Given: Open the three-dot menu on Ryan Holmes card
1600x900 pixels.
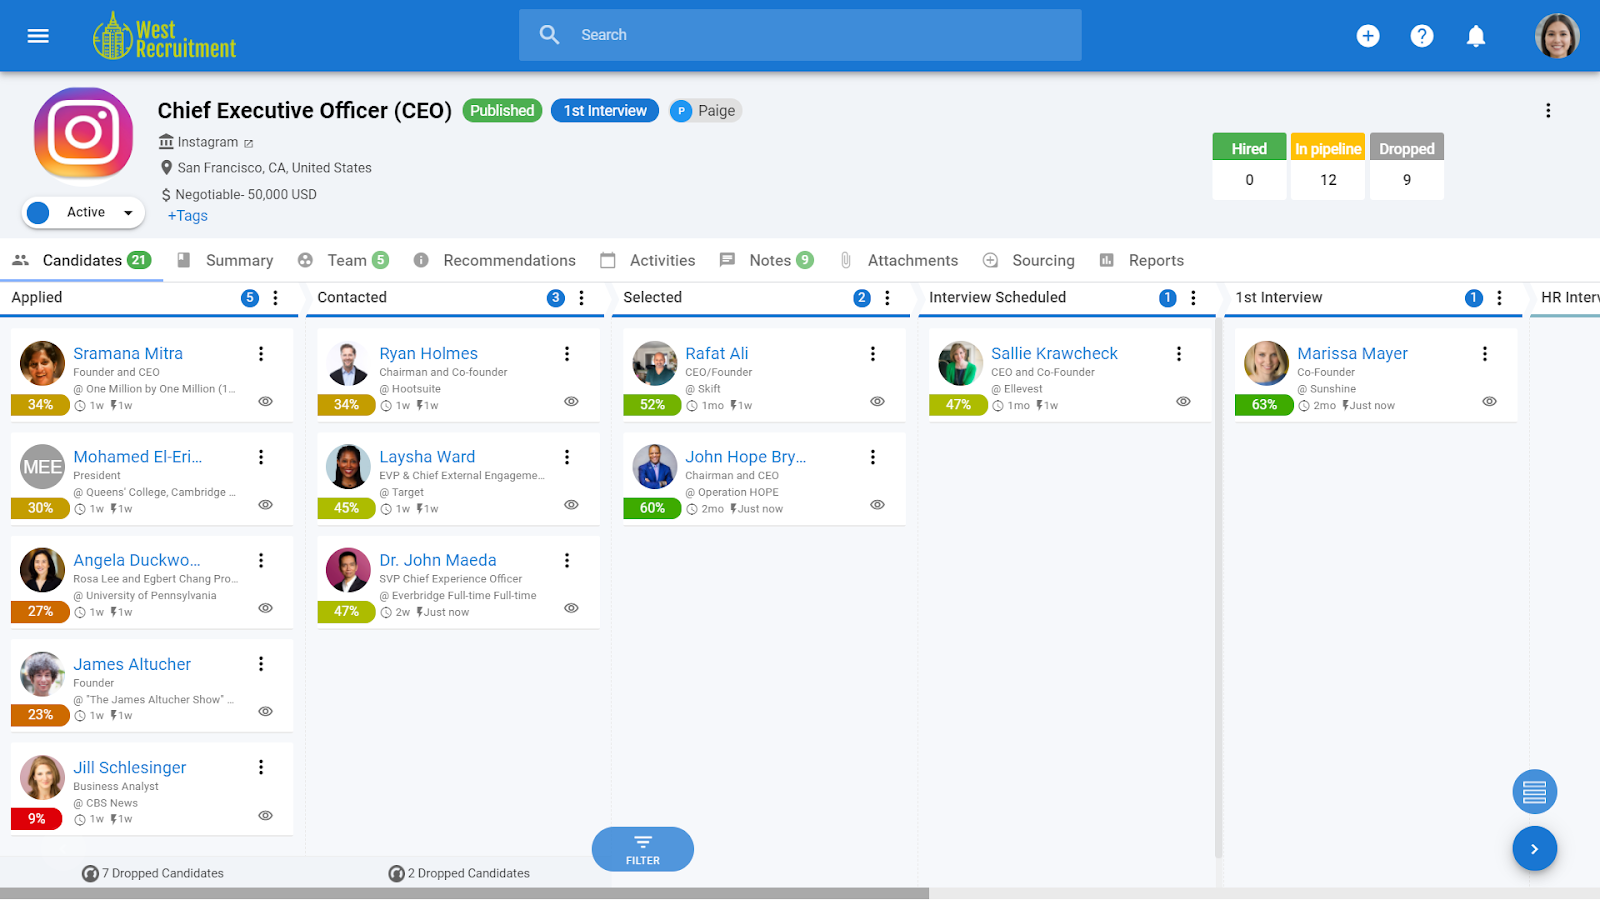Looking at the screenshot, I should click(567, 353).
